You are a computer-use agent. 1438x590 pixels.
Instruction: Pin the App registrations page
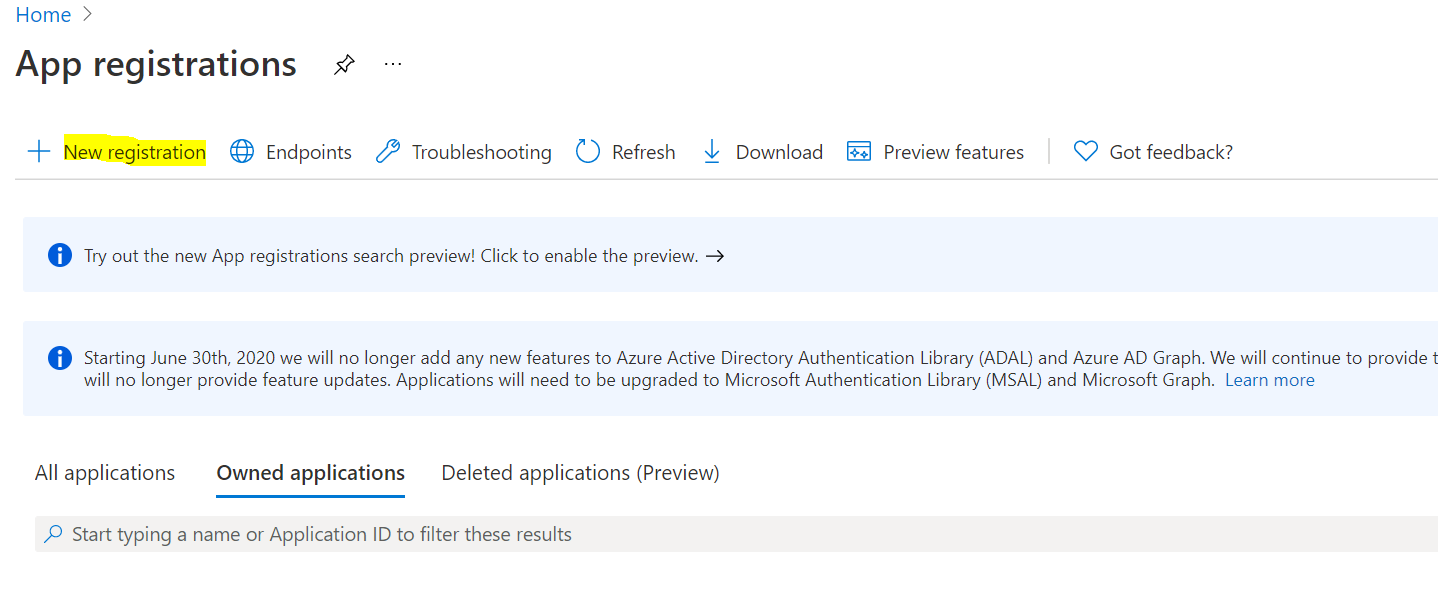tap(344, 65)
